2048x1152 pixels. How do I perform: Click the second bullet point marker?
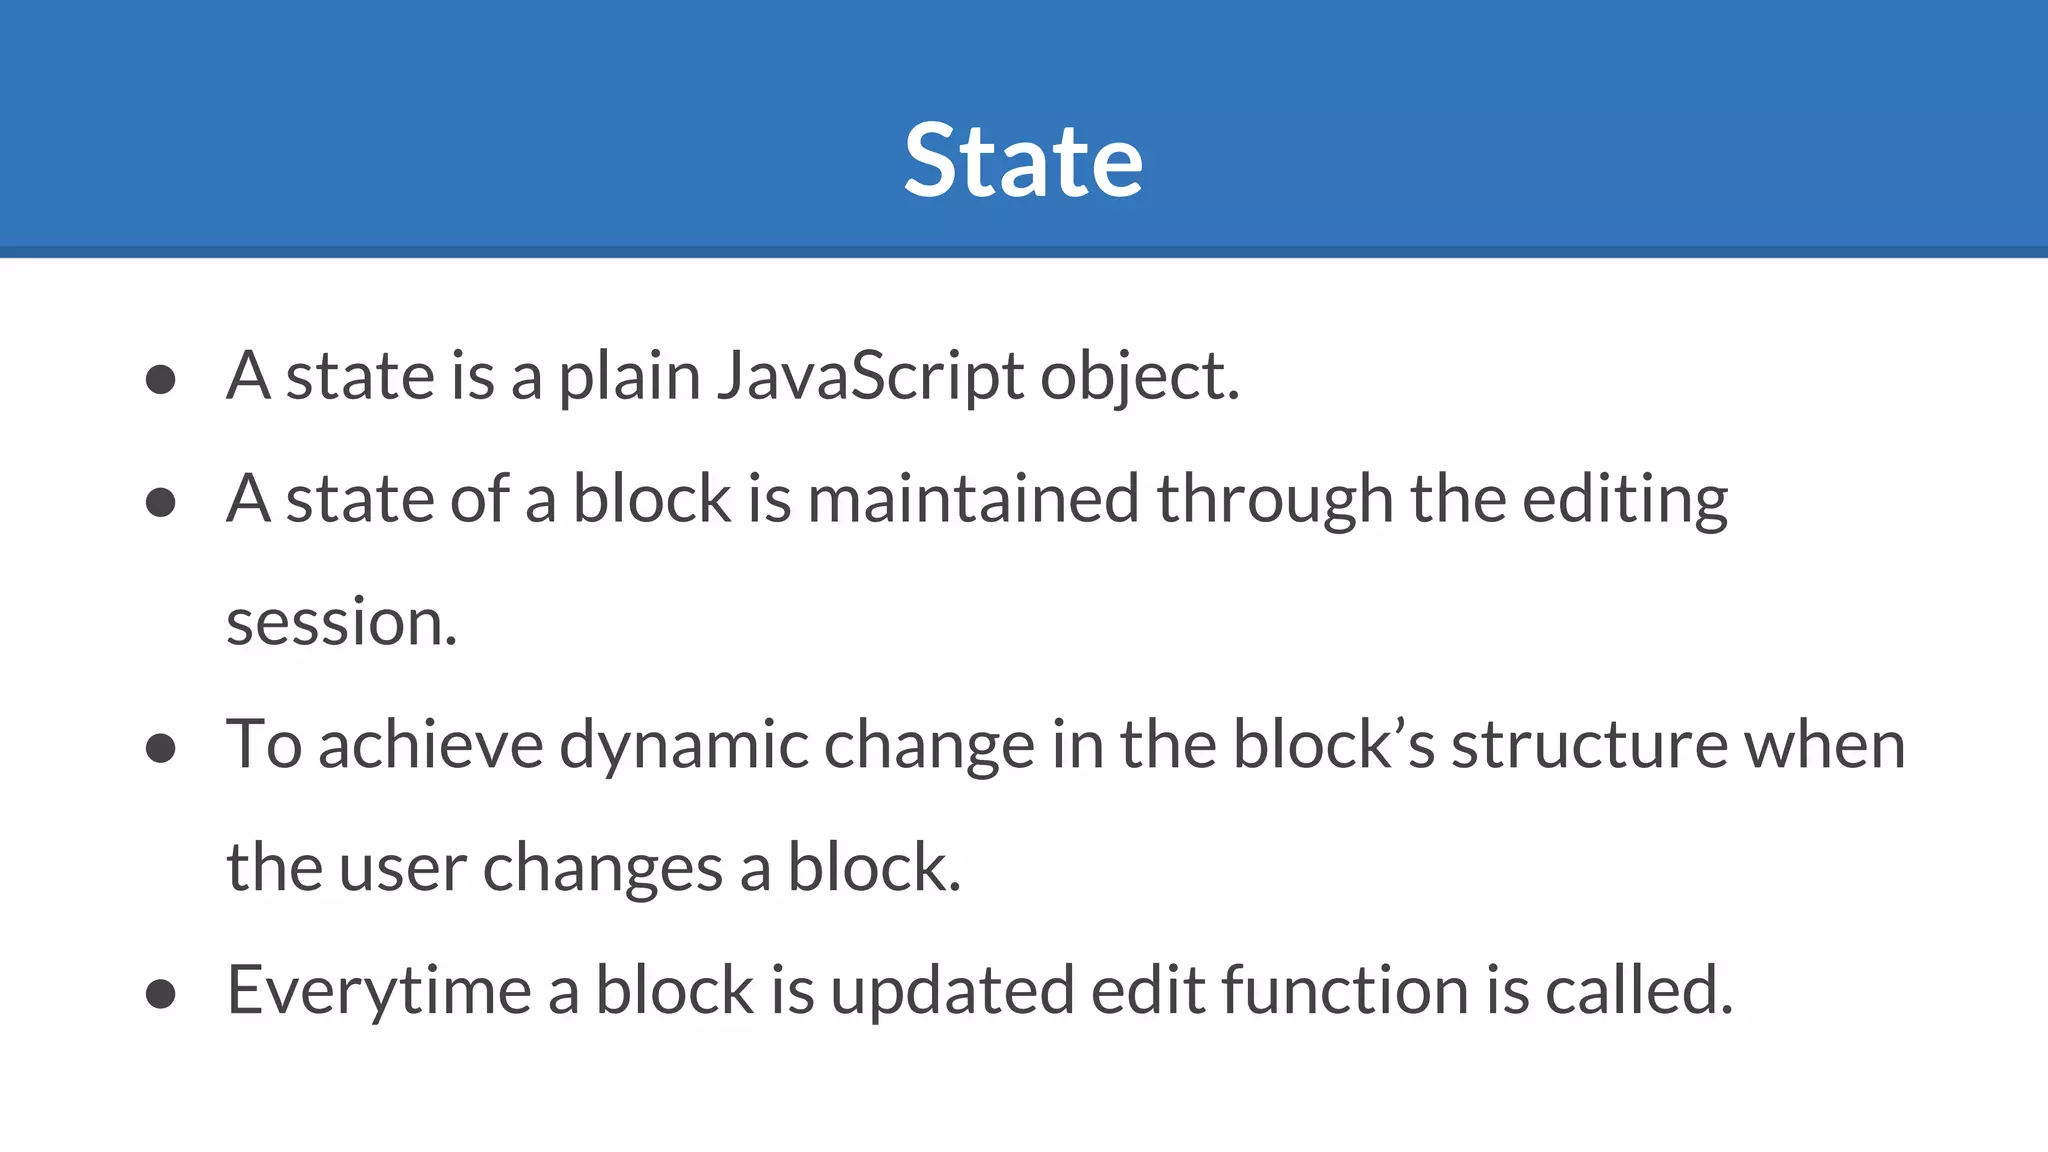pos(160,502)
